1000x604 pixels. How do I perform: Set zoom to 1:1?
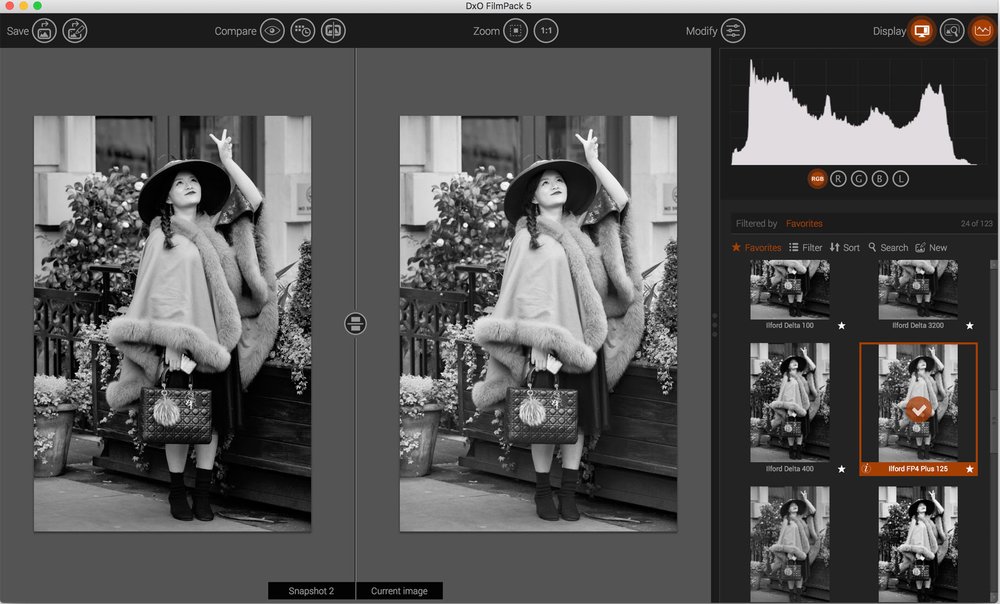(546, 31)
